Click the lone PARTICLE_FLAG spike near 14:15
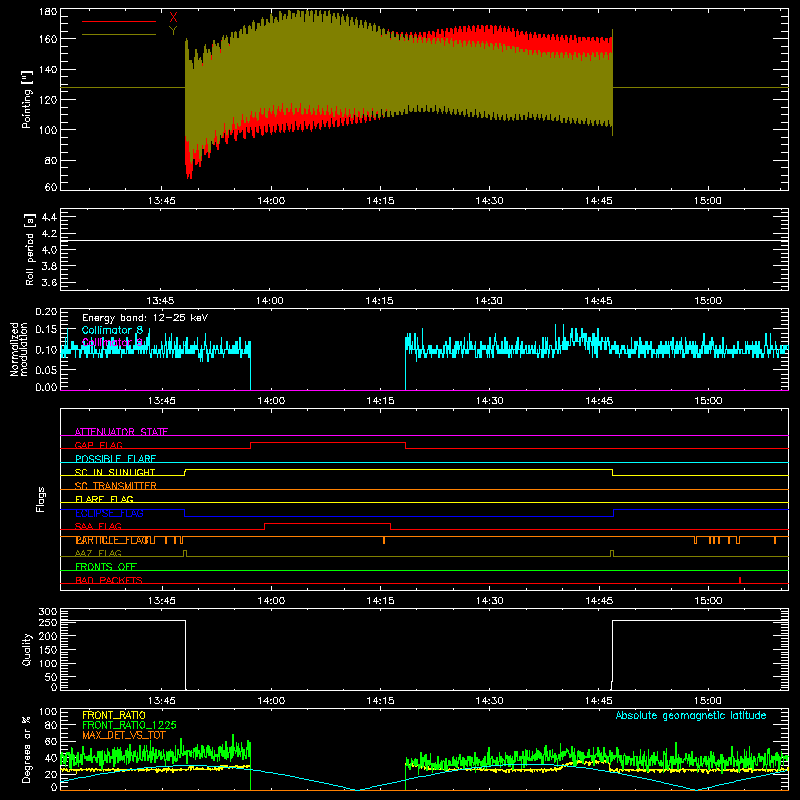Screen dimensions: 800x800 pos(384,540)
